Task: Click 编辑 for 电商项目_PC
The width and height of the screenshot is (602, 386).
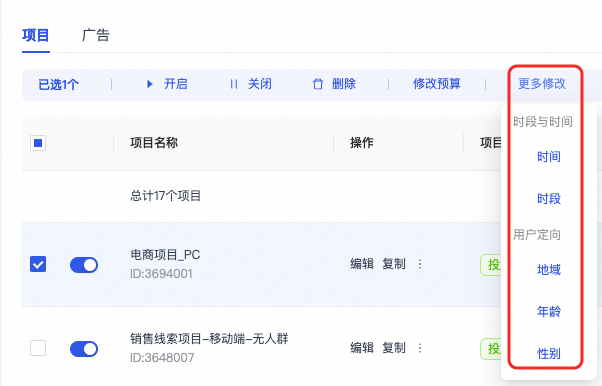Action: (x=362, y=264)
